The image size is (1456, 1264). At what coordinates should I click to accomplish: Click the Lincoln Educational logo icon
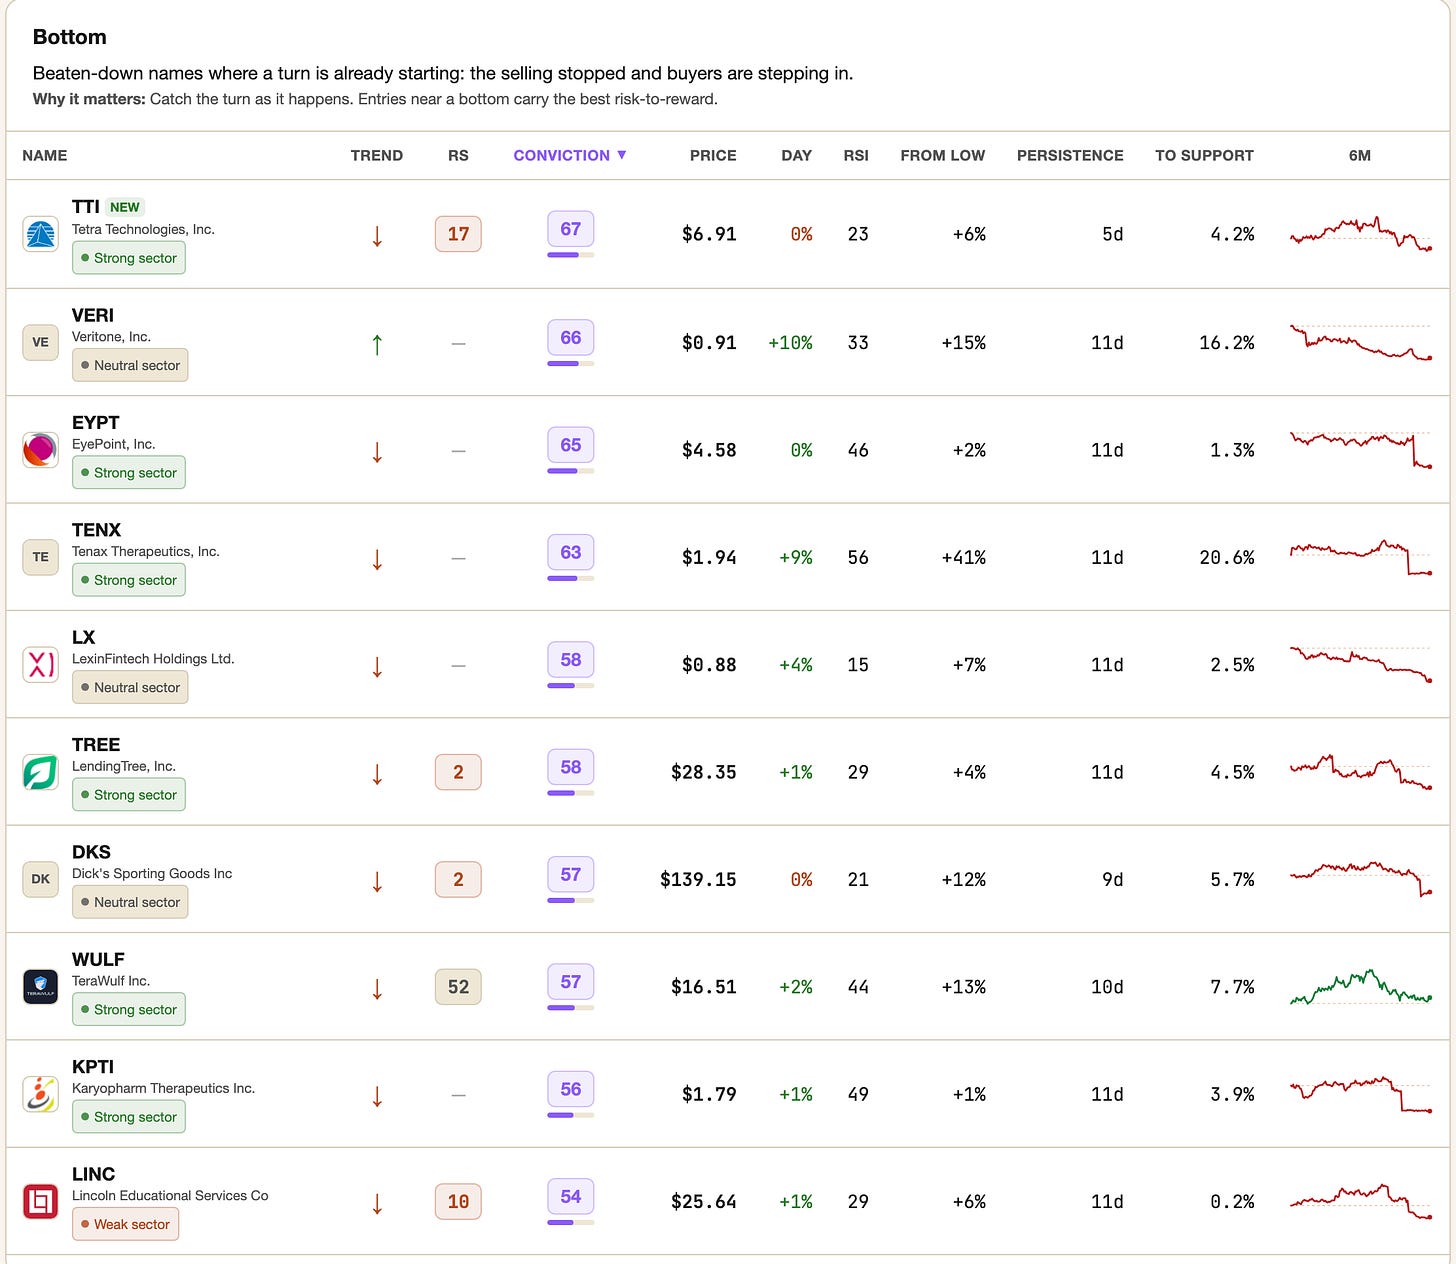40,1201
